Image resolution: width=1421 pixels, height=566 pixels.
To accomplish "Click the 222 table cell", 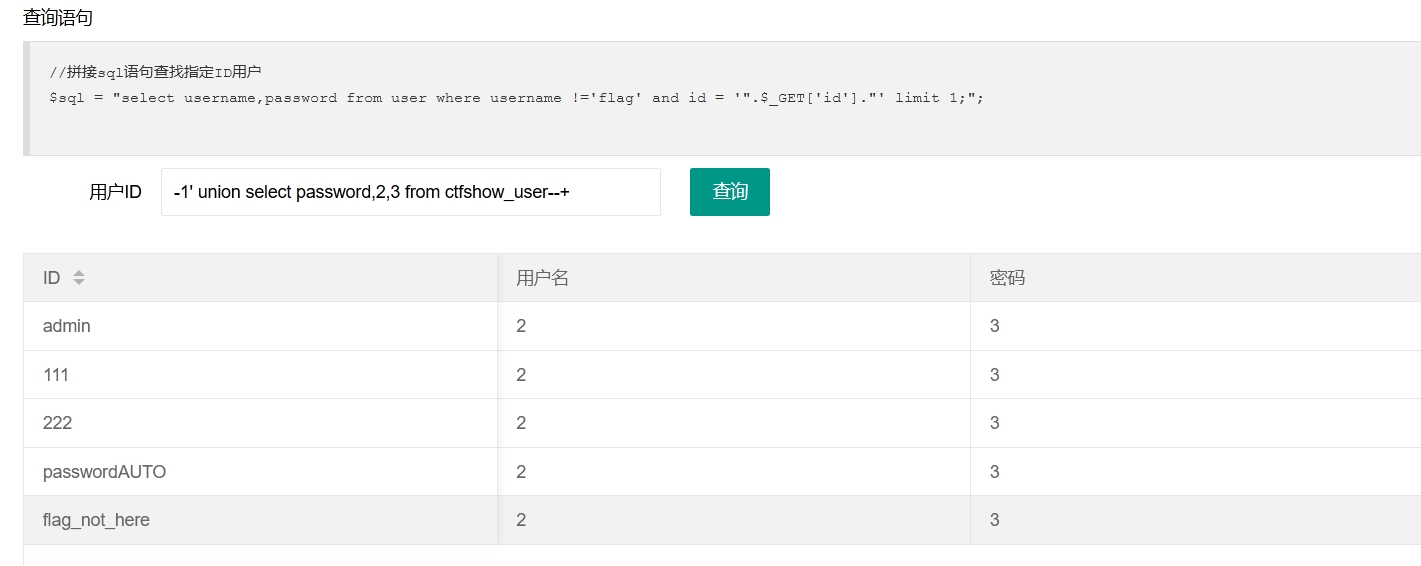I will coord(260,423).
